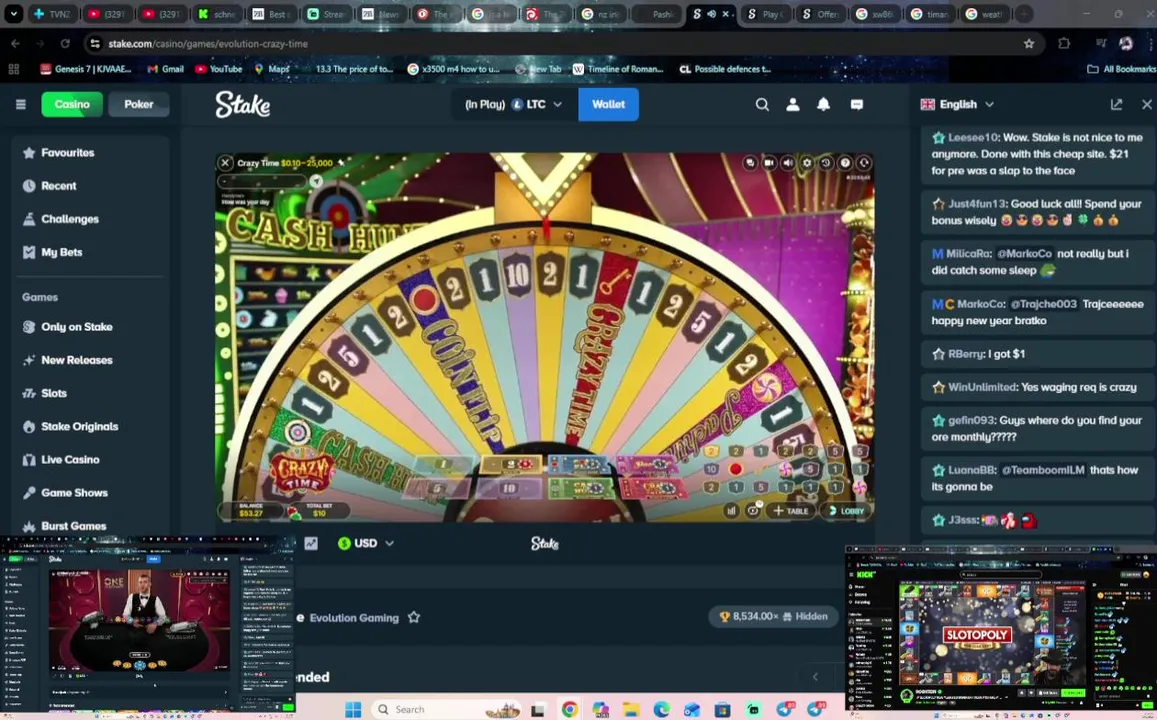Click the + TABLE button
Viewport: 1157px width, 720px height.
[x=791, y=510]
